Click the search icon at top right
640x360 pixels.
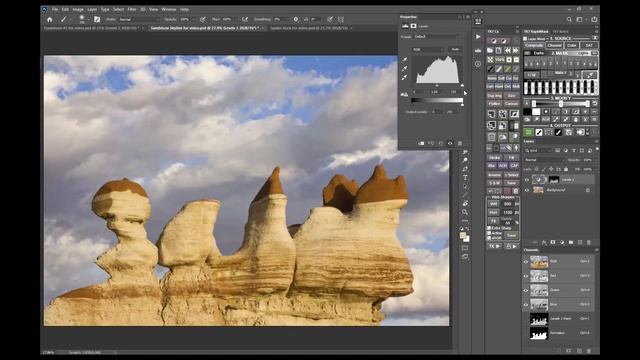pos(569,19)
